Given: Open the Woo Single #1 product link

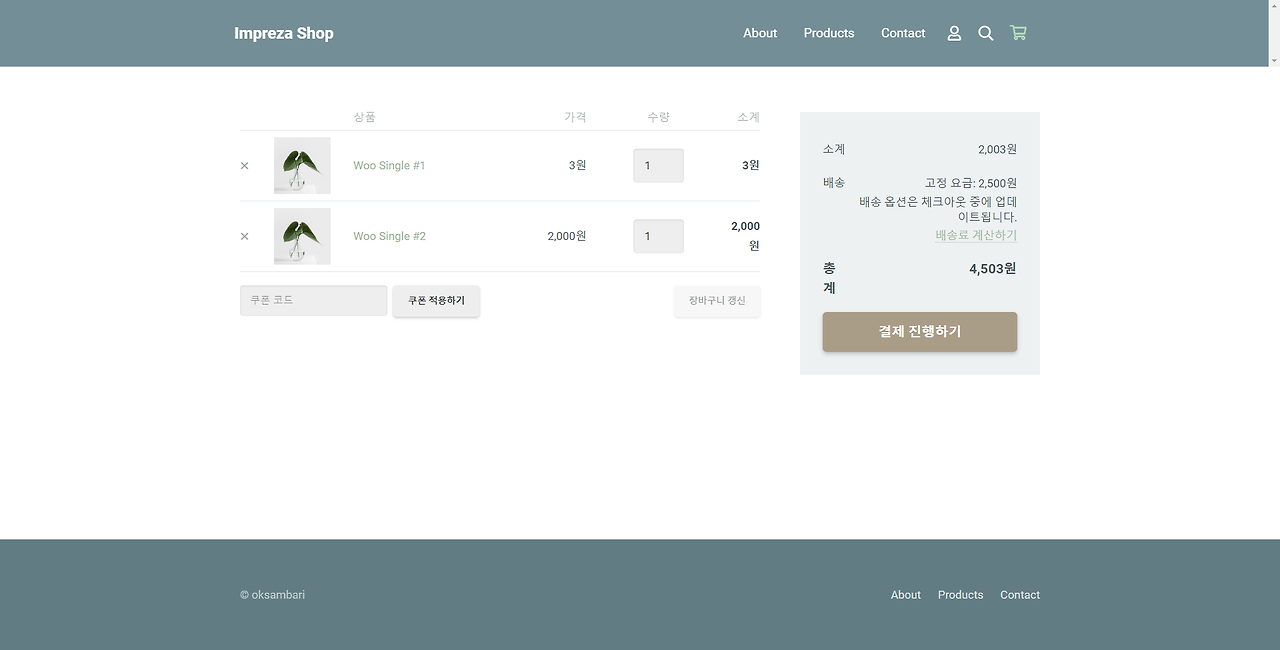Looking at the screenshot, I should pos(389,165).
